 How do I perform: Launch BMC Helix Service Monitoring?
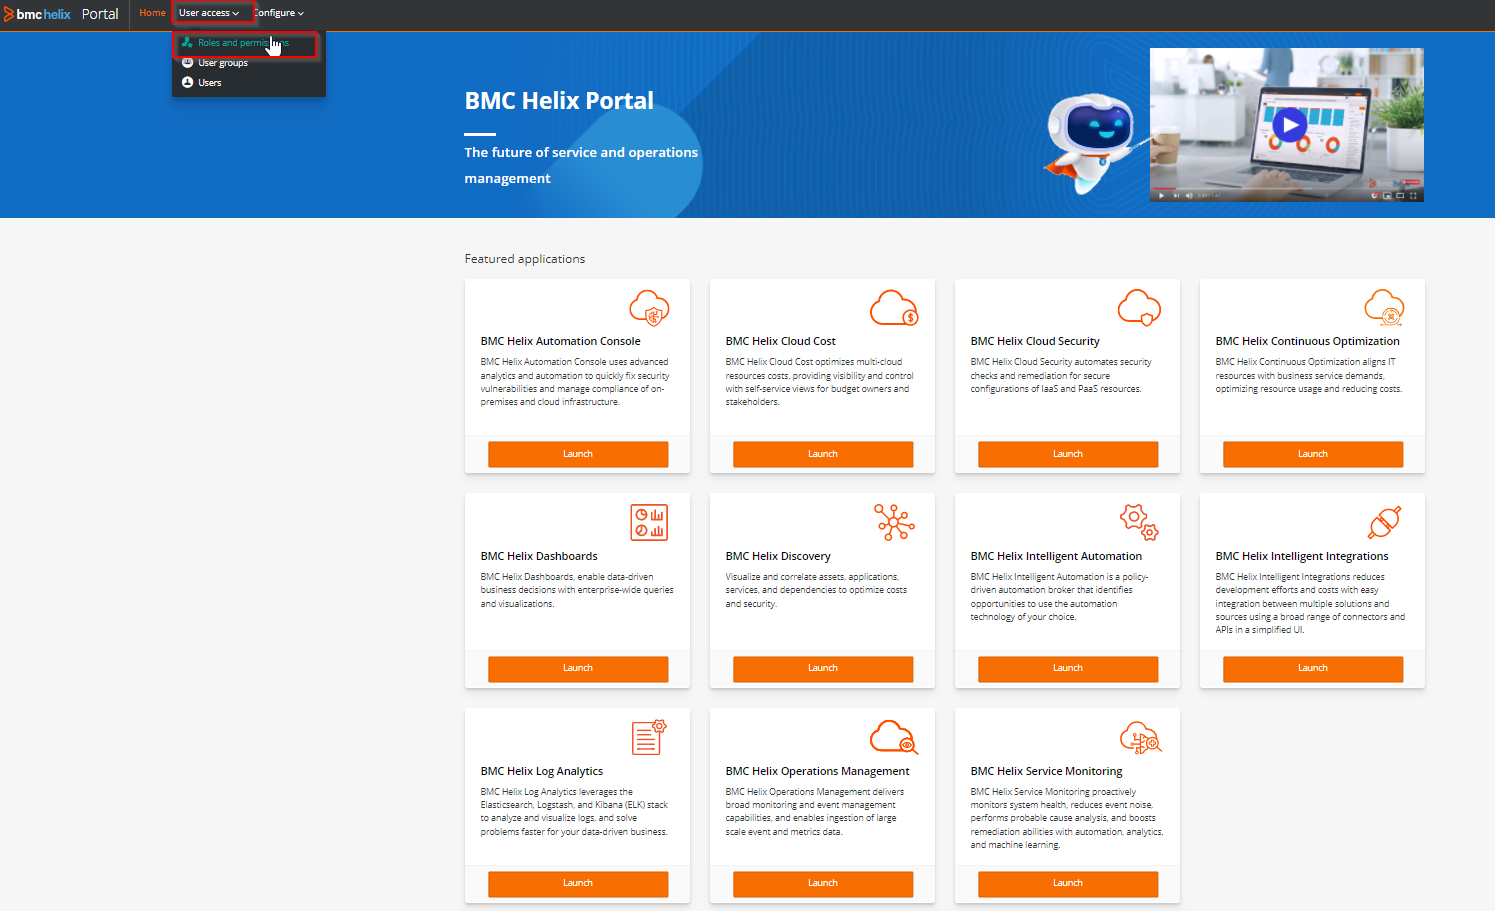[1068, 884]
